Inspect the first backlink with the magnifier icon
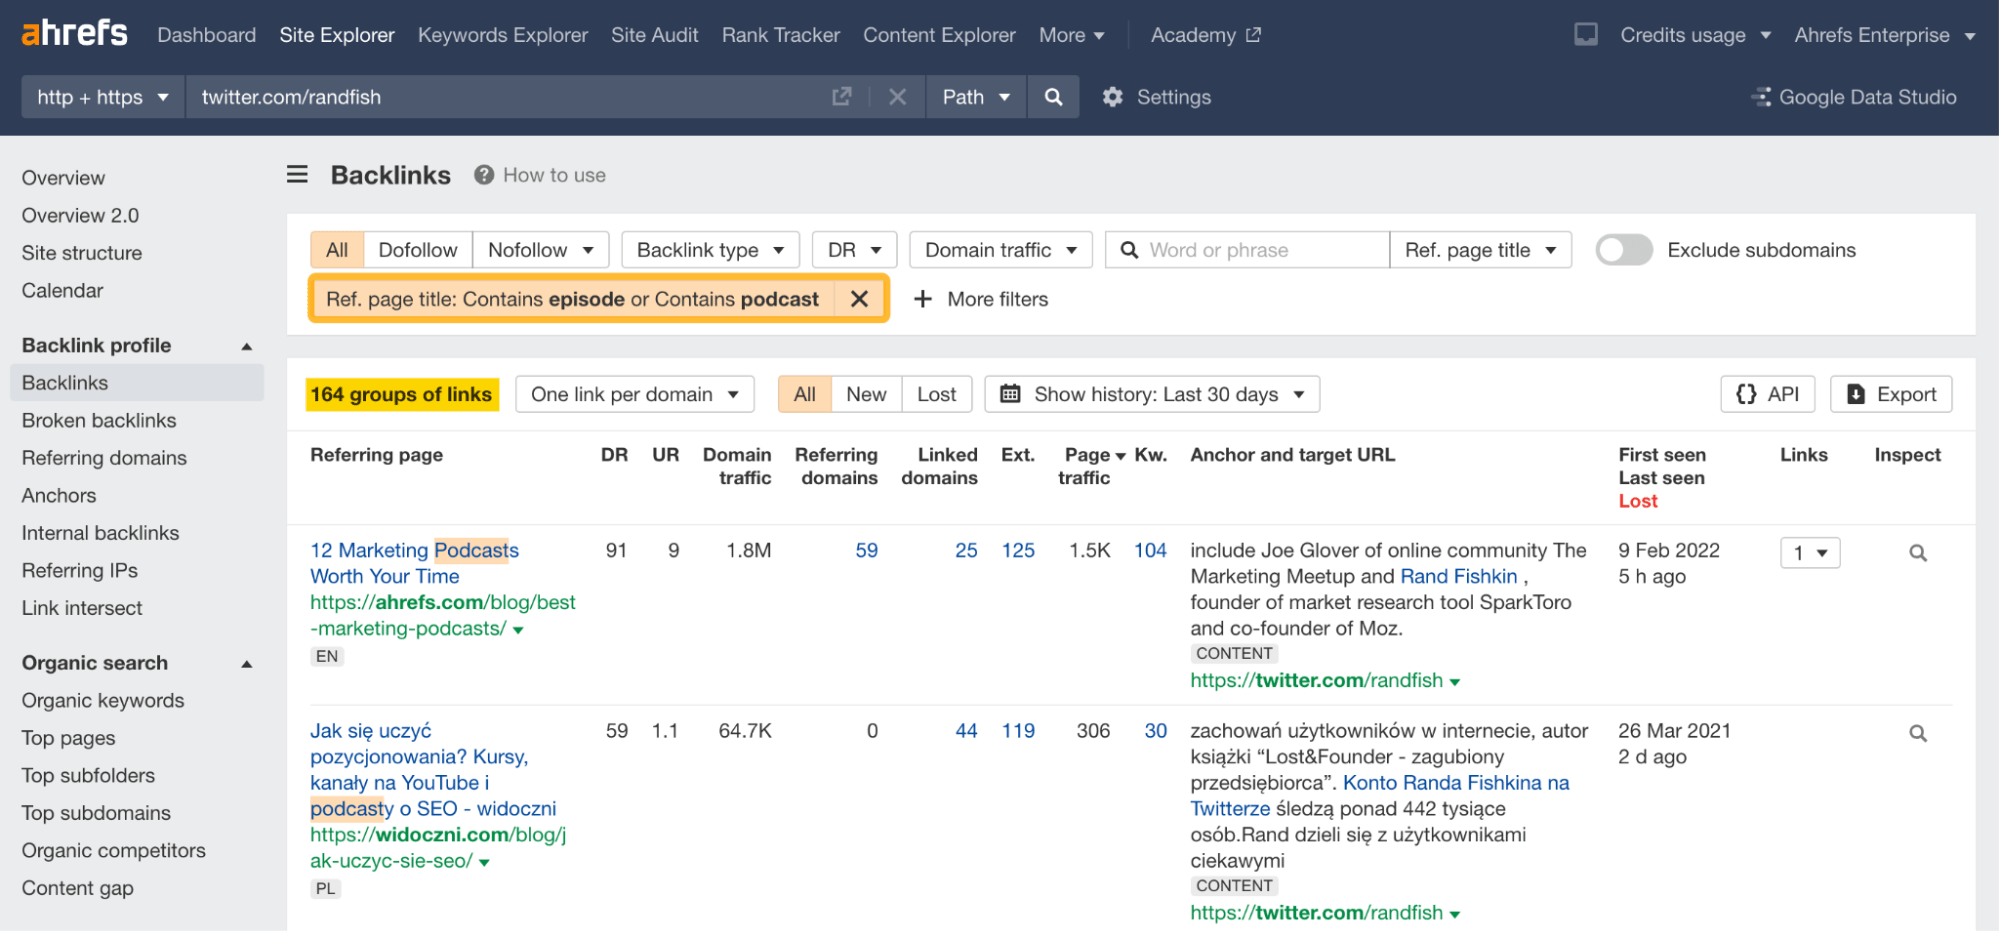This screenshot has width=1999, height=932. pos(1917,552)
